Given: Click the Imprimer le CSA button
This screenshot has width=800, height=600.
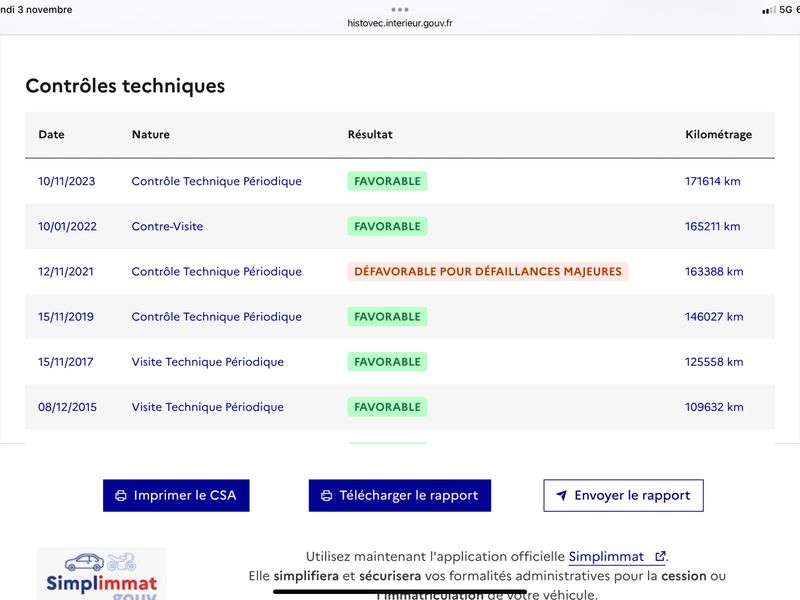Looking at the screenshot, I should tap(176, 495).
